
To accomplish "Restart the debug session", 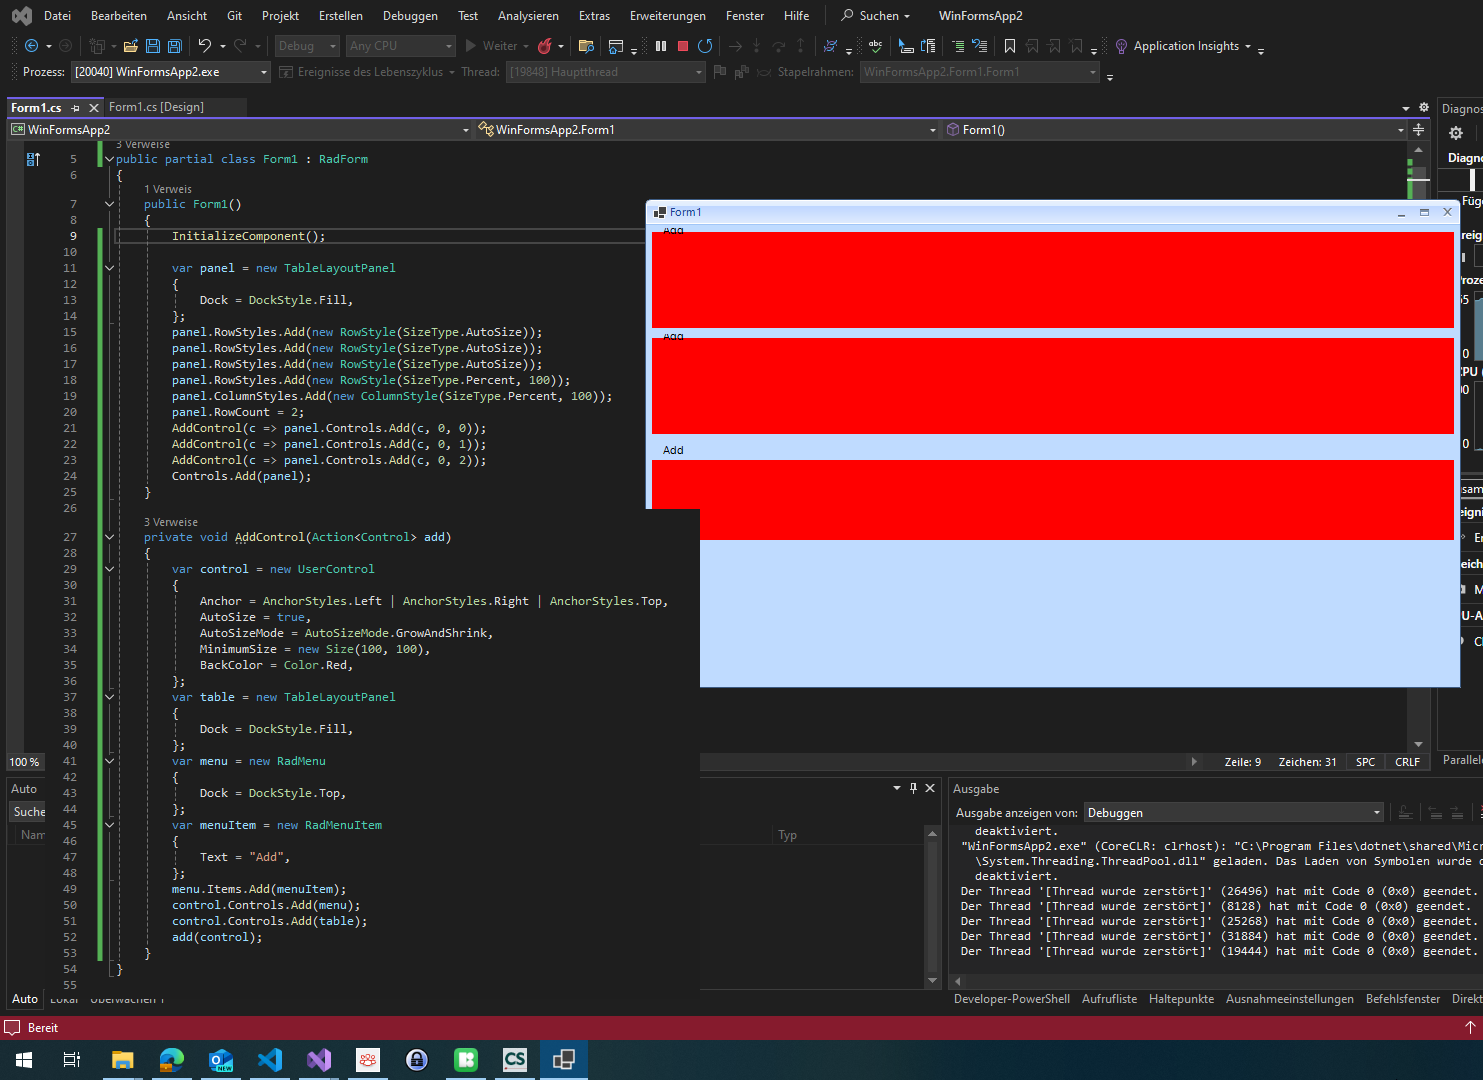I will click(x=705, y=46).
